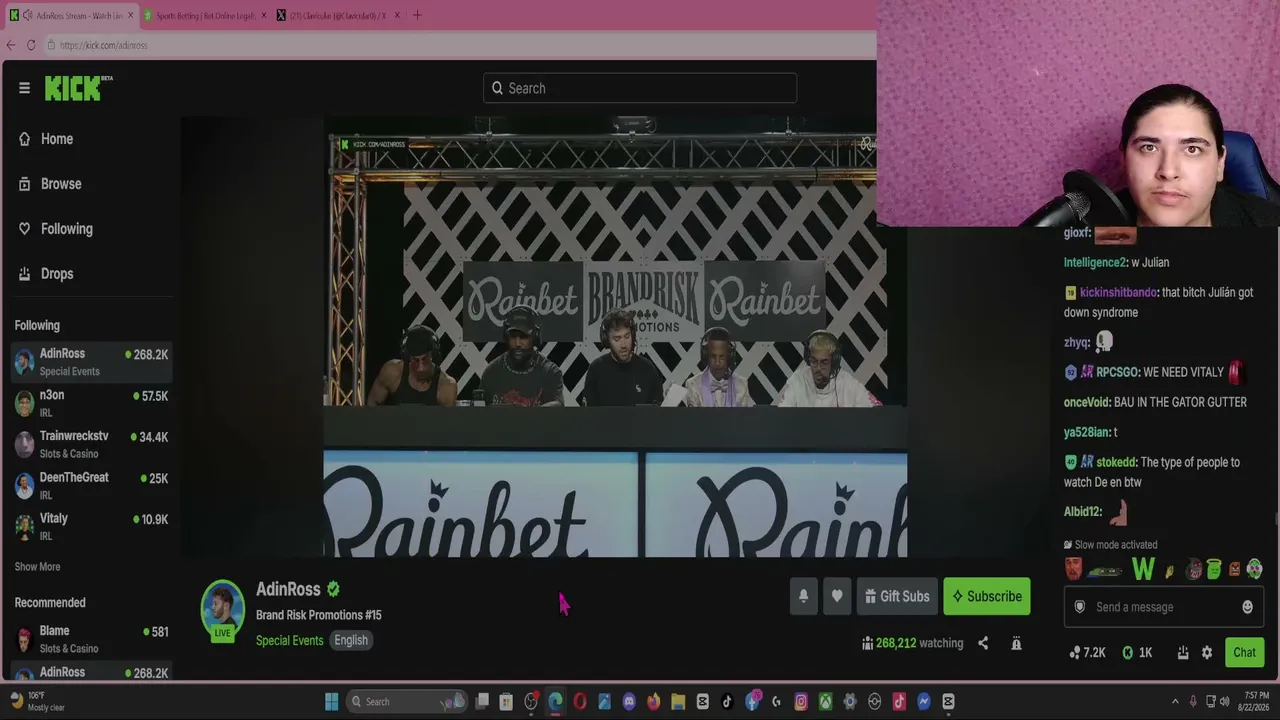Screen dimensions: 1280x720
Task: Follow AdinRoss with the heart button
Action: pyautogui.click(x=837, y=596)
